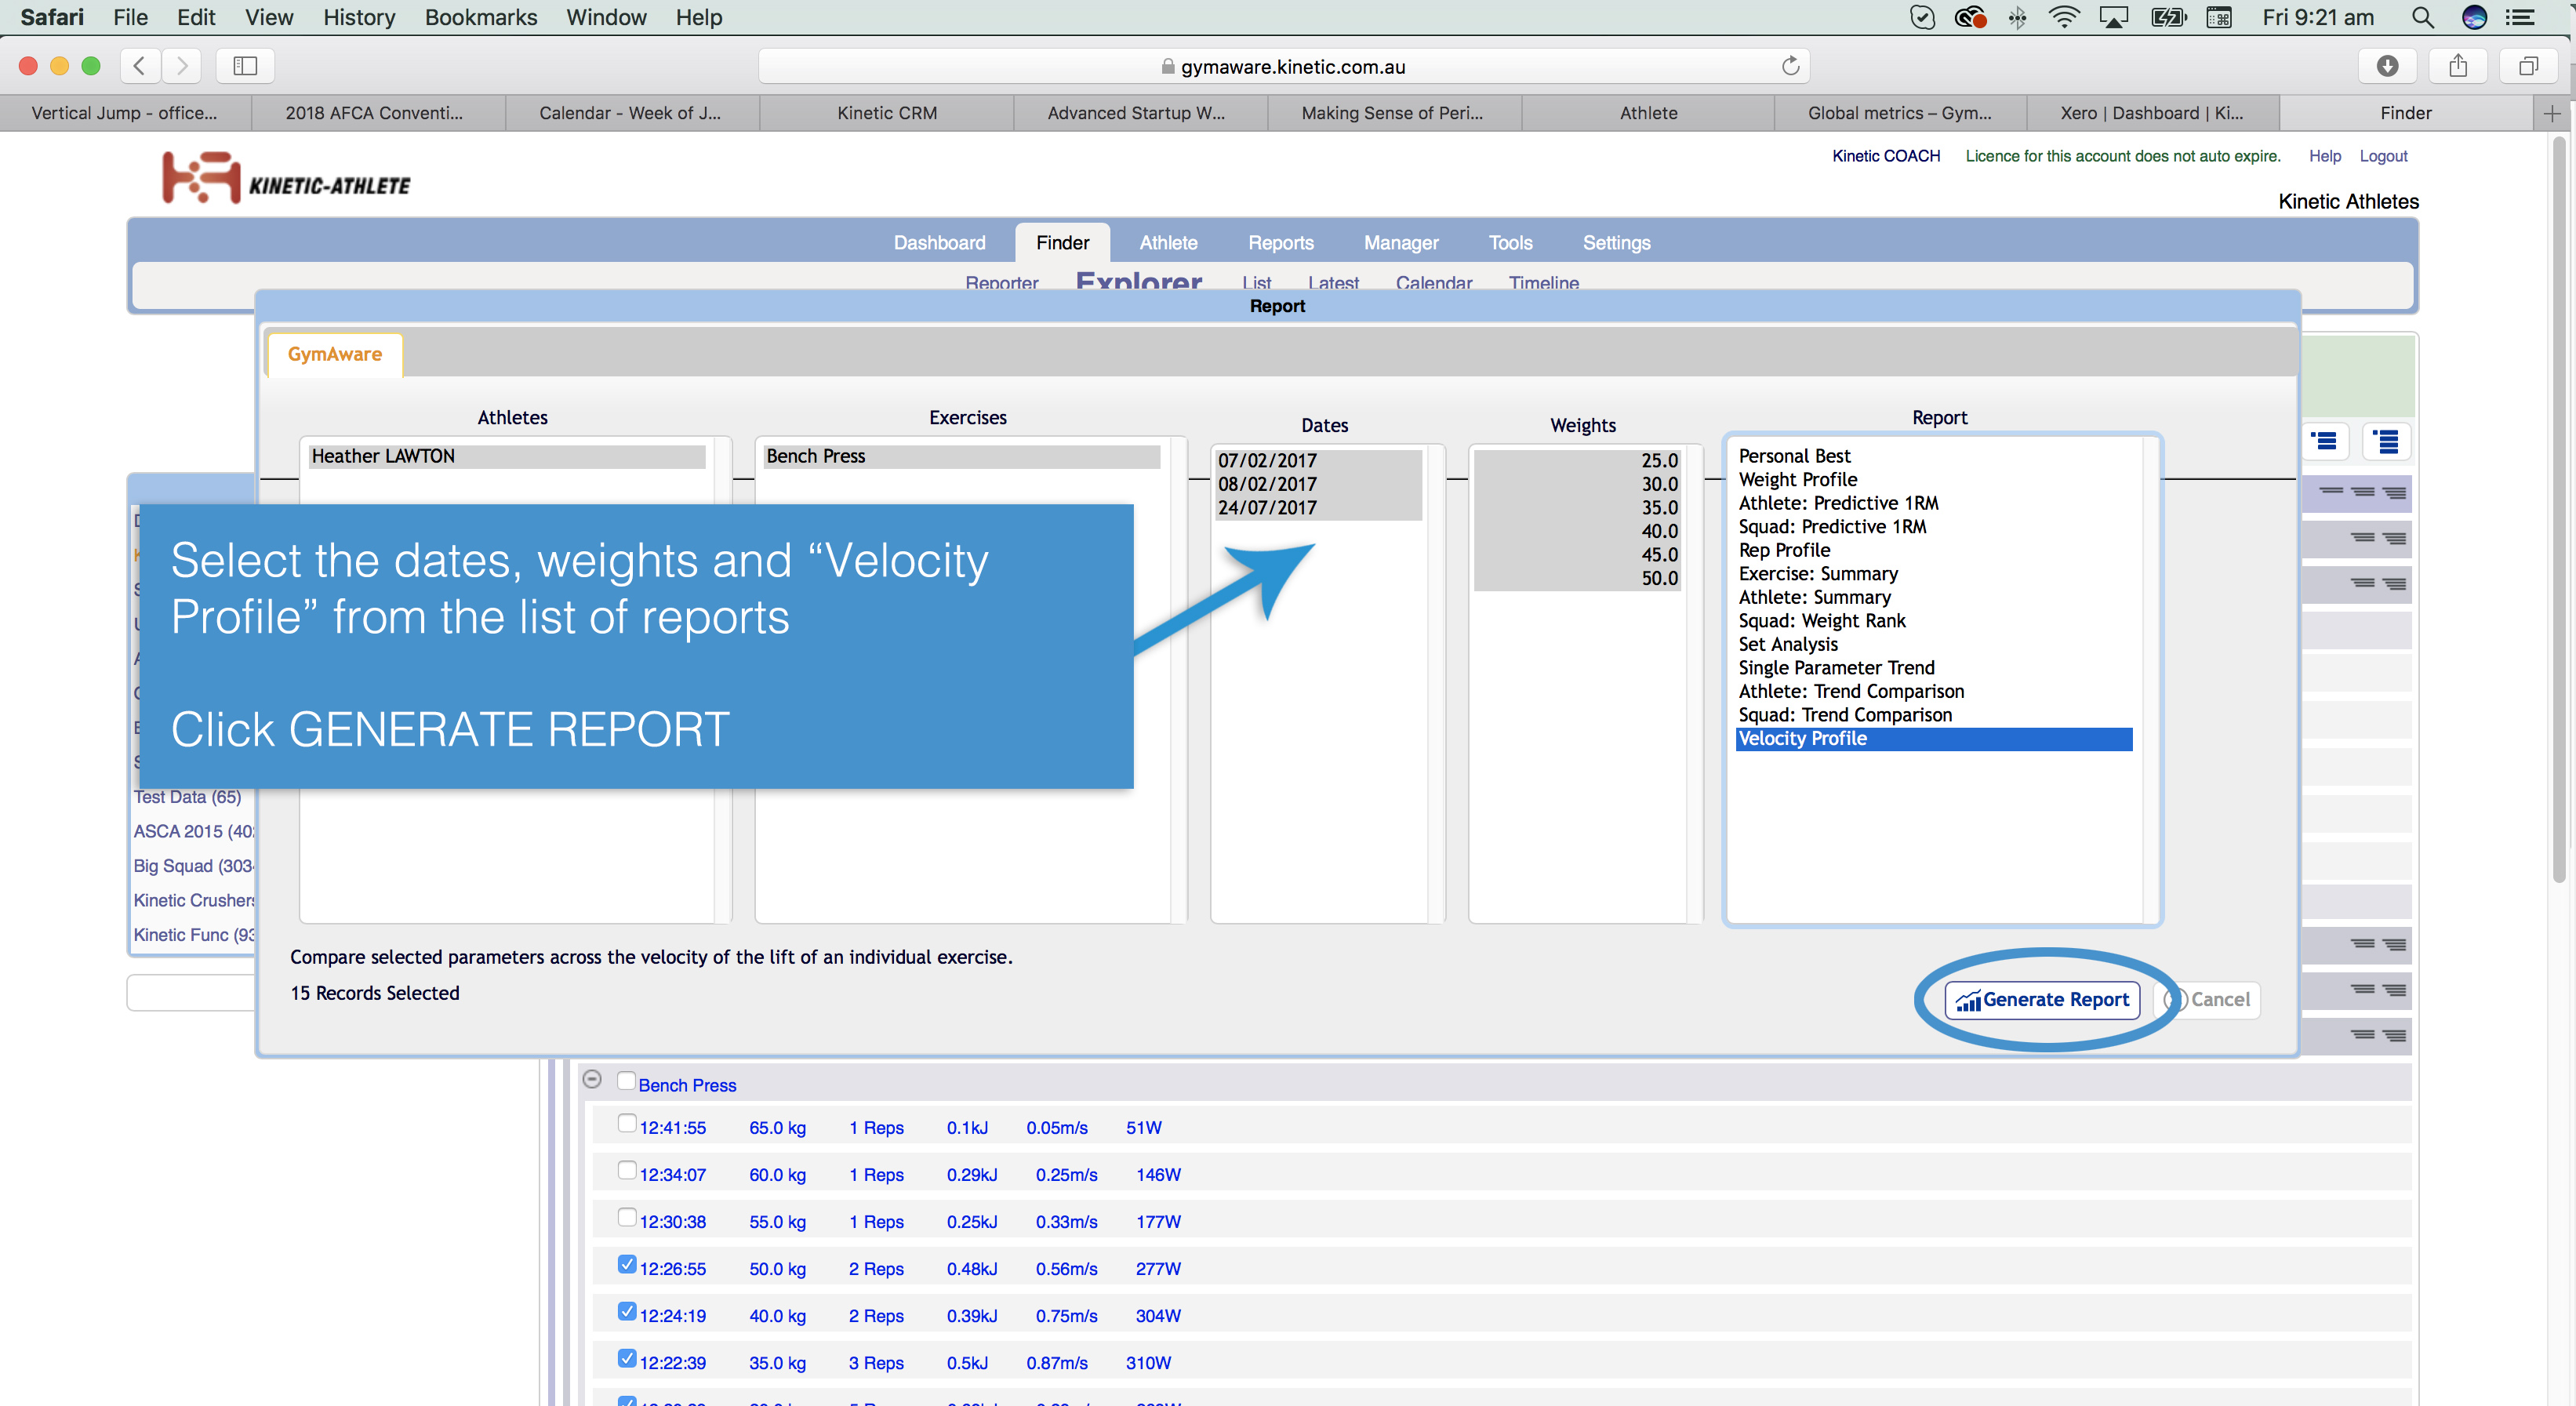Select date 07/02/2017
Viewport: 2576px width, 1406px height.
[x=1318, y=461]
